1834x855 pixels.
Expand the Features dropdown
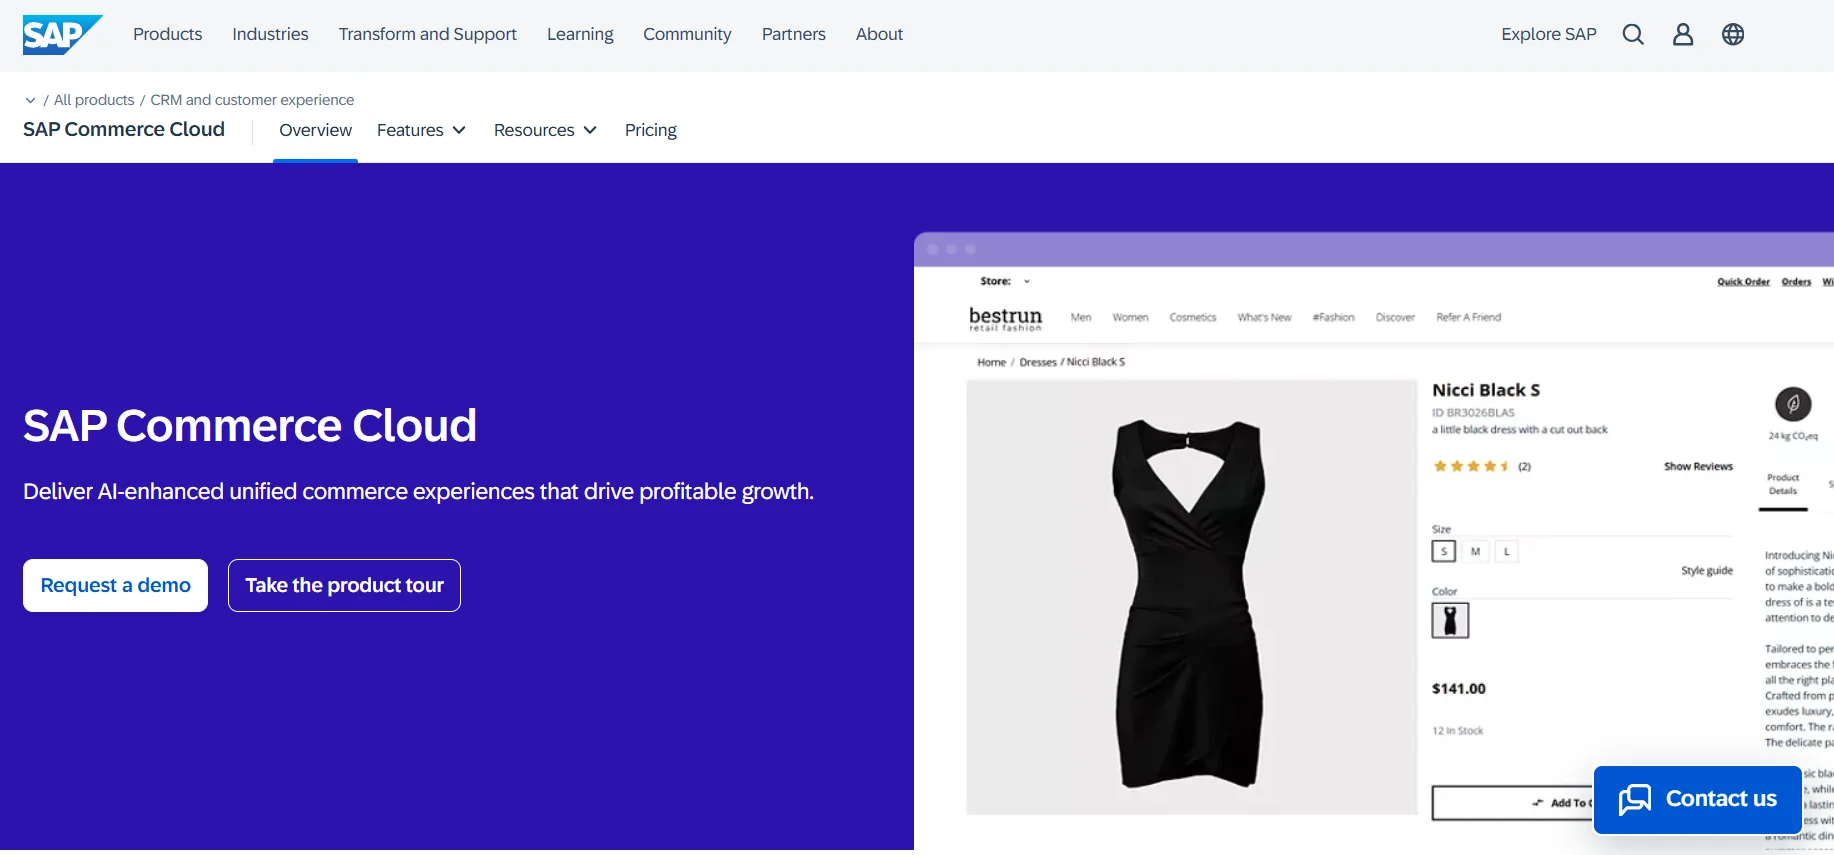pos(421,130)
